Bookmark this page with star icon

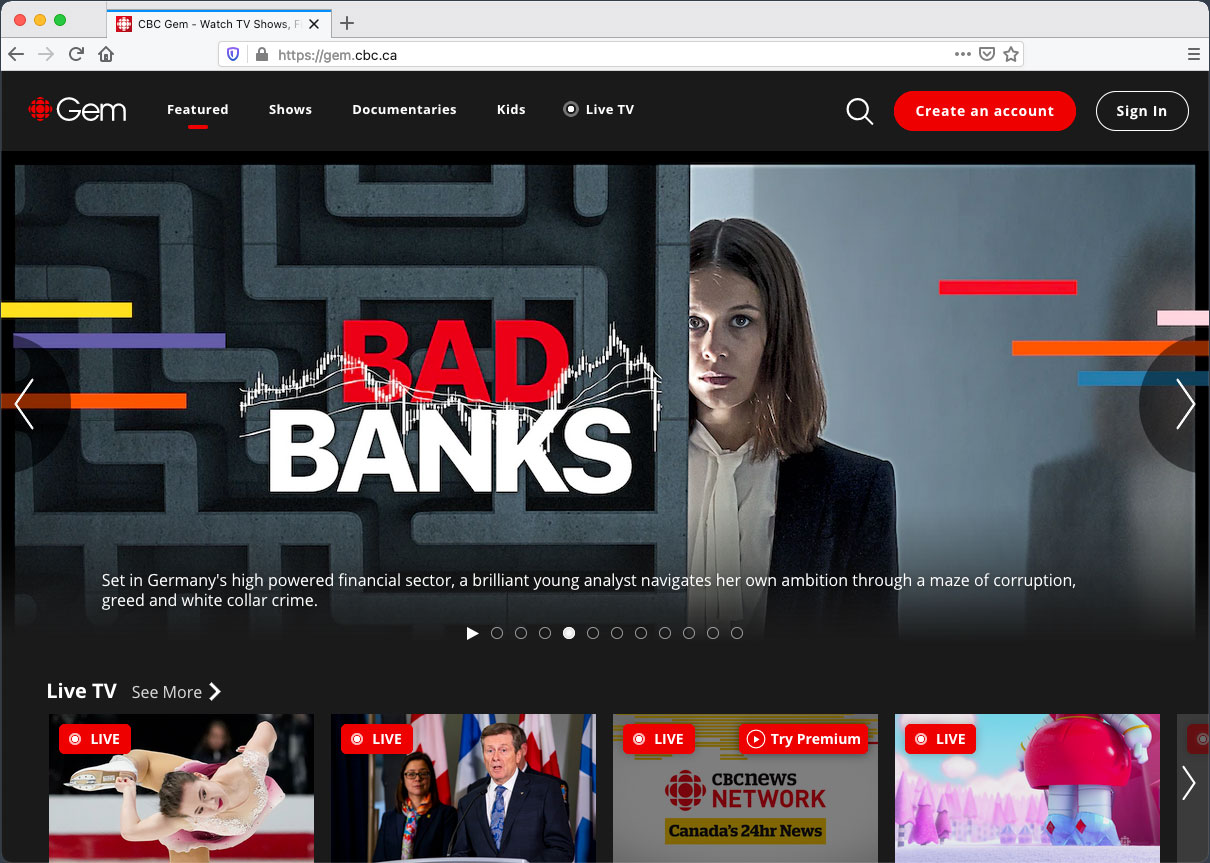[x=1011, y=55]
